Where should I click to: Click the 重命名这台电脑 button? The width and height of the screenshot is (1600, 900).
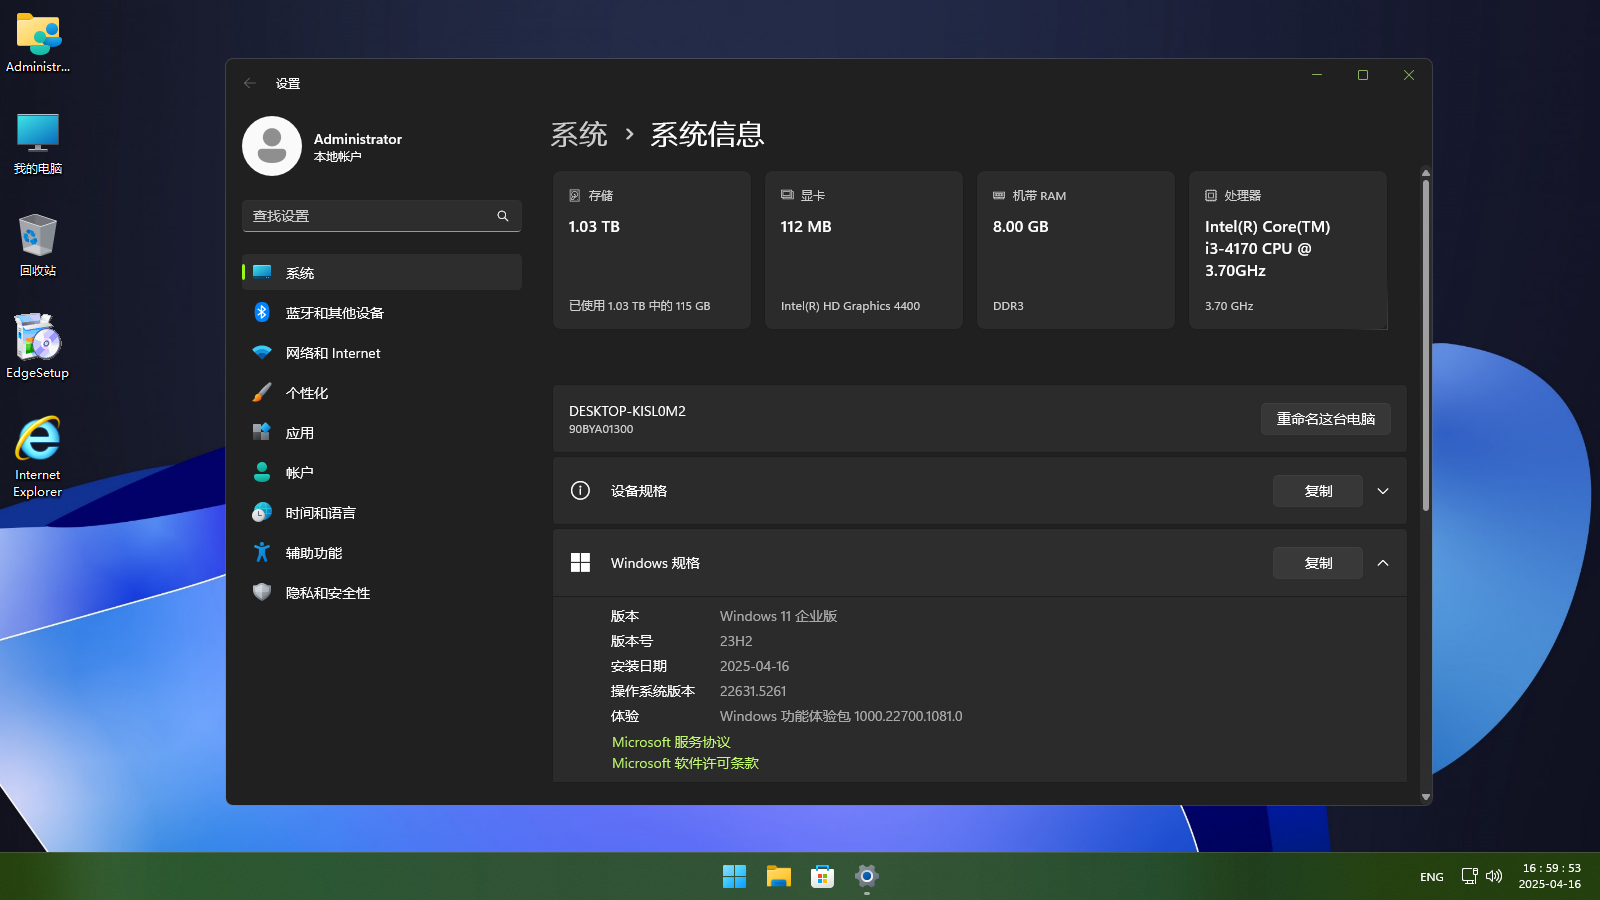click(x=1326, y=419)
